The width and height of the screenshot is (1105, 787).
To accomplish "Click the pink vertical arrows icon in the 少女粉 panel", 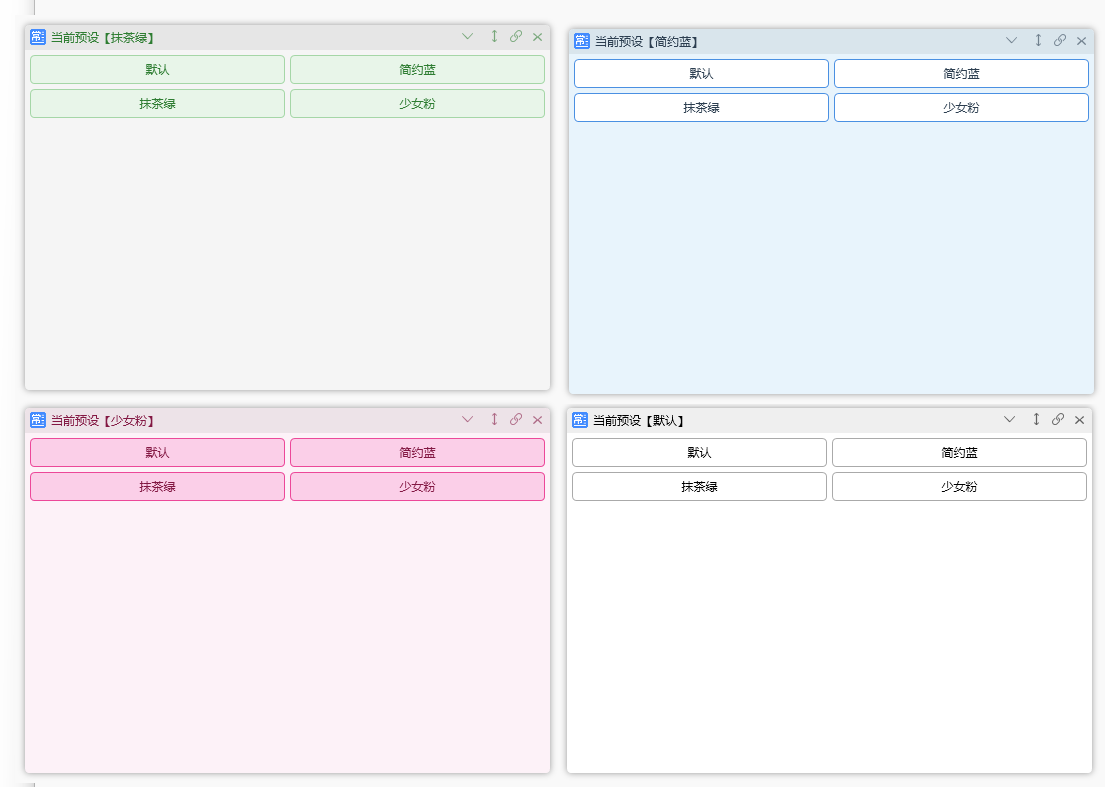I will [494, 420].
